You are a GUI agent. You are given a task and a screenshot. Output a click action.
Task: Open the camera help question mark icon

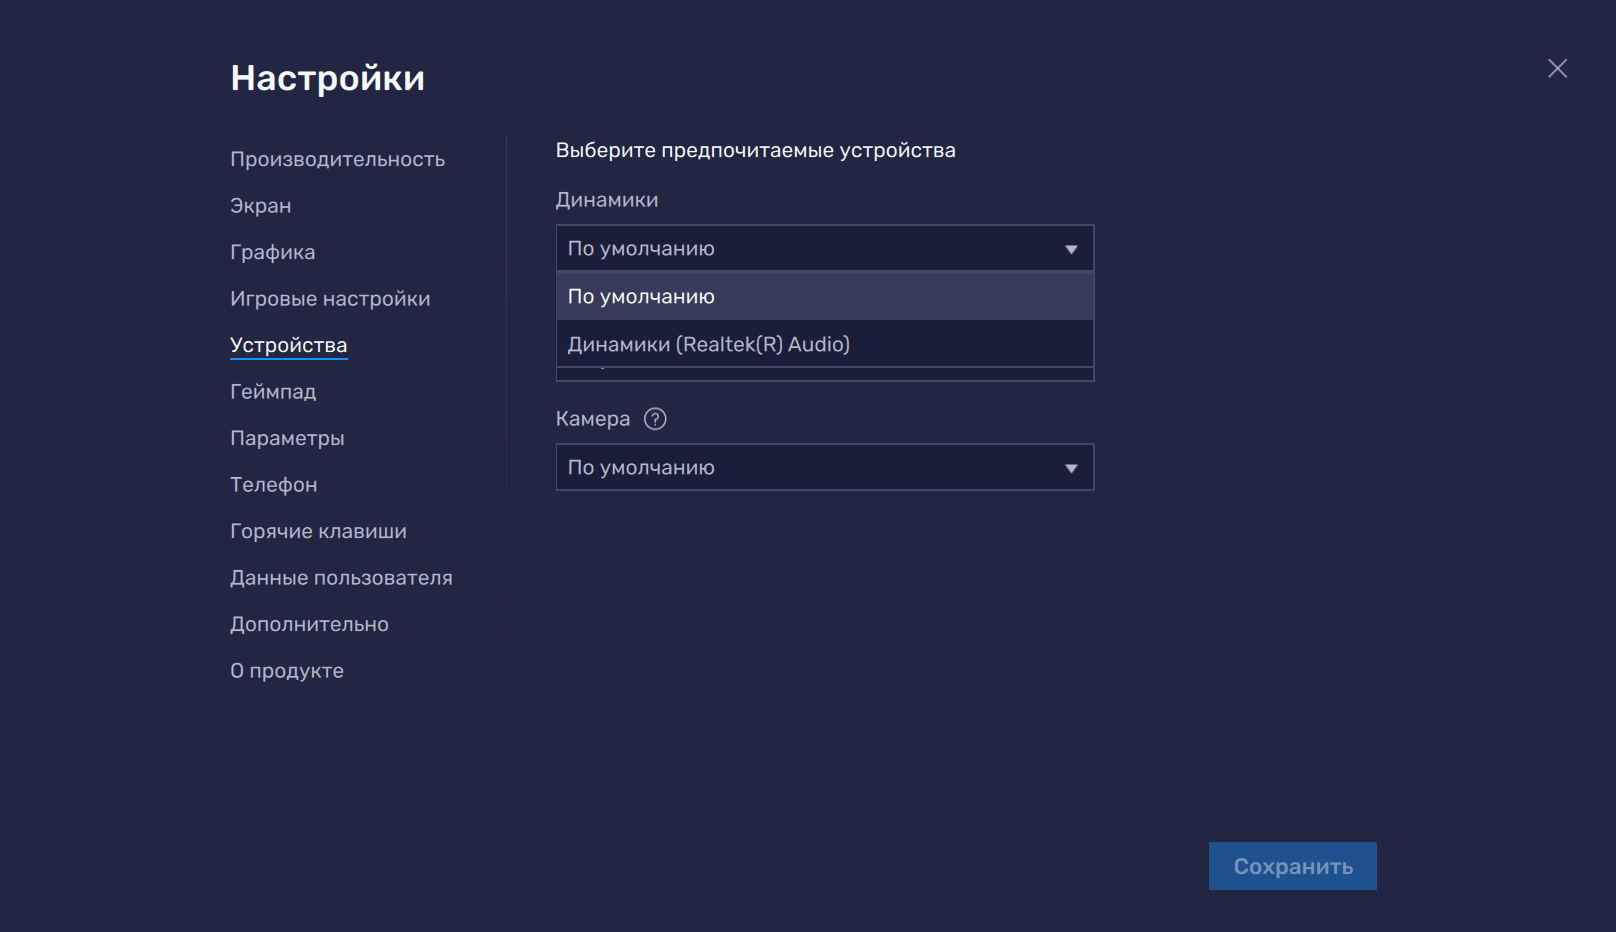point(655,419)
